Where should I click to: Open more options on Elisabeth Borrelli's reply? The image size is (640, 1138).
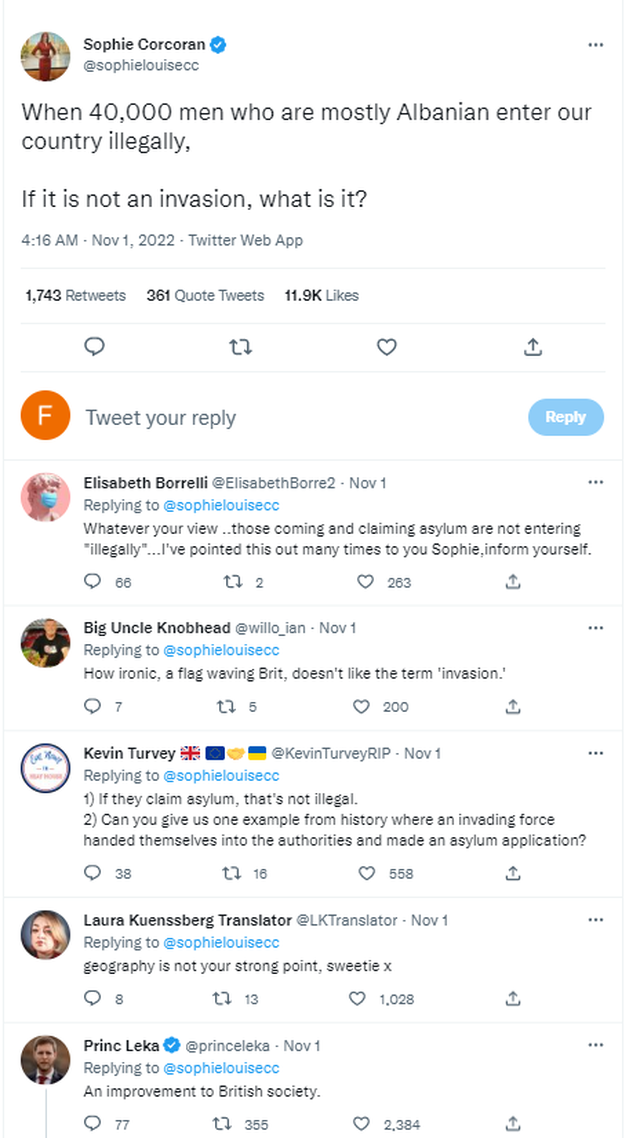point(596,482)
